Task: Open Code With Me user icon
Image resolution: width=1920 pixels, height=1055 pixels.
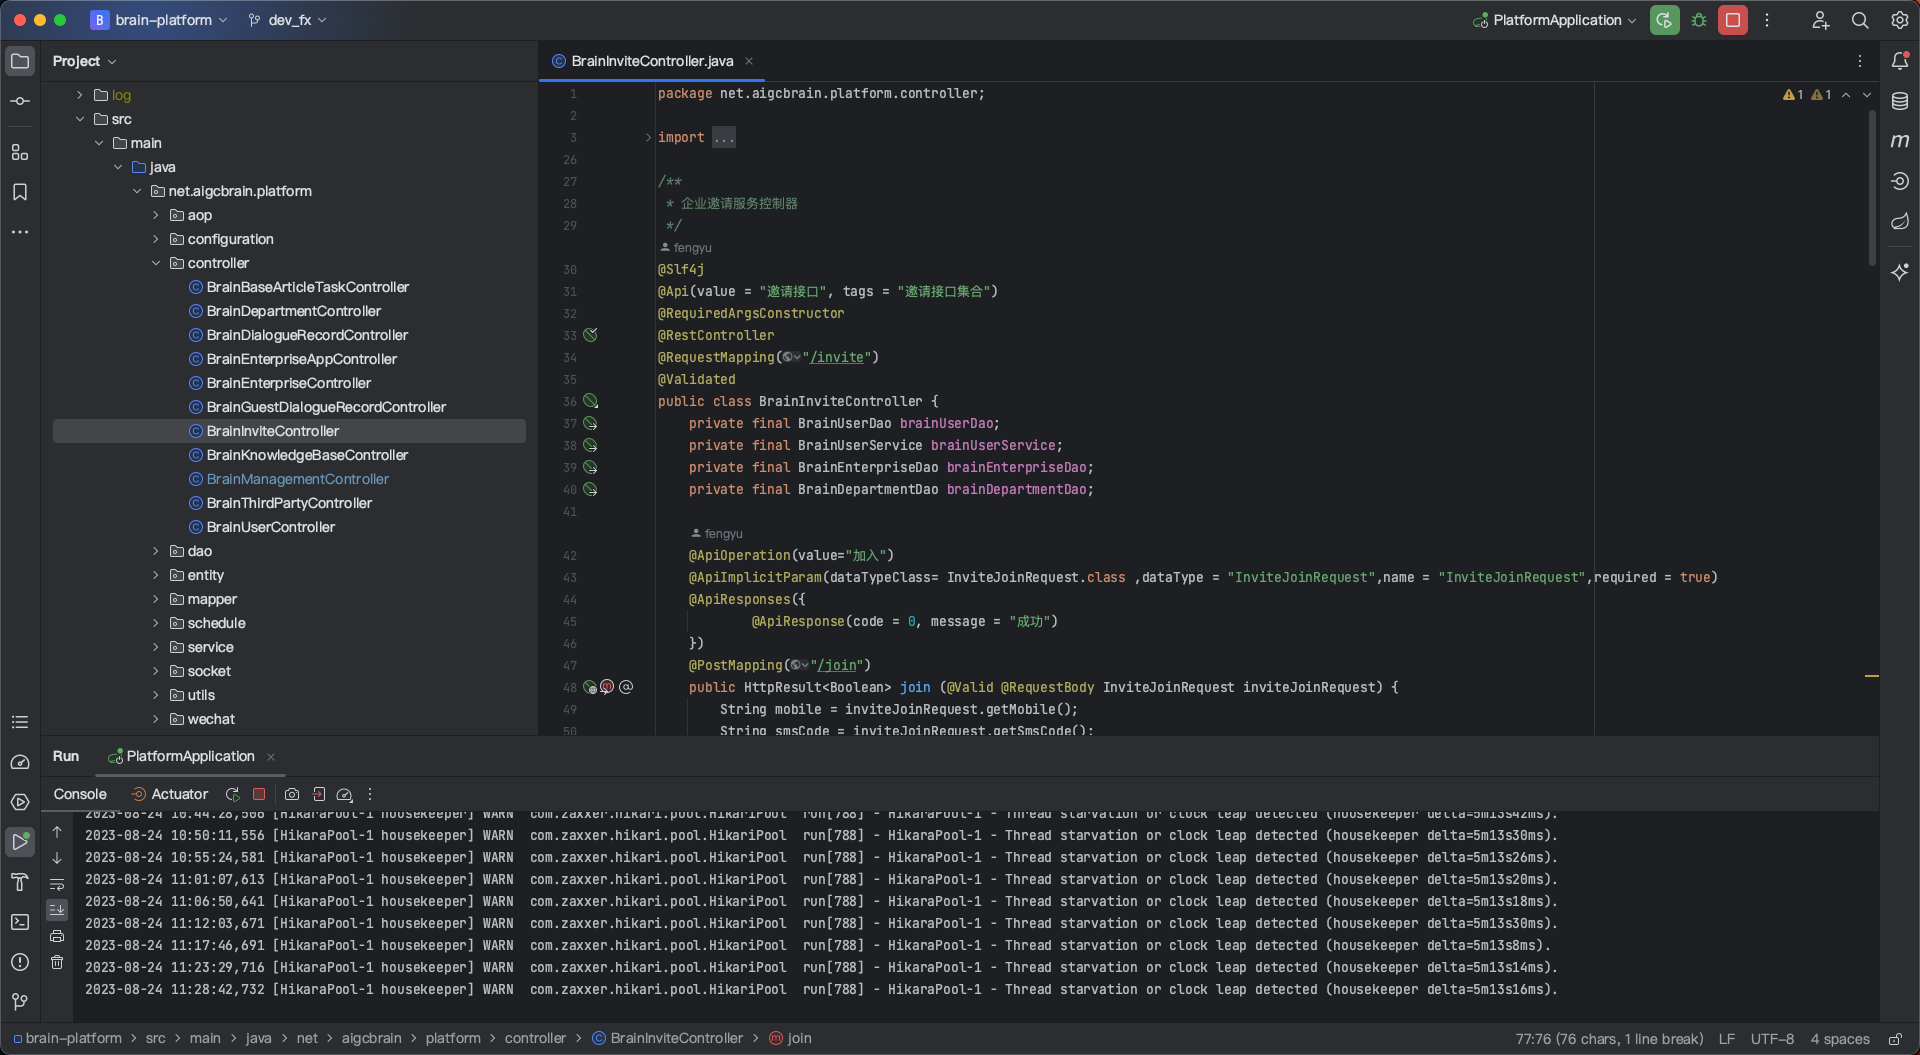Action: (x=1820, y=20)
